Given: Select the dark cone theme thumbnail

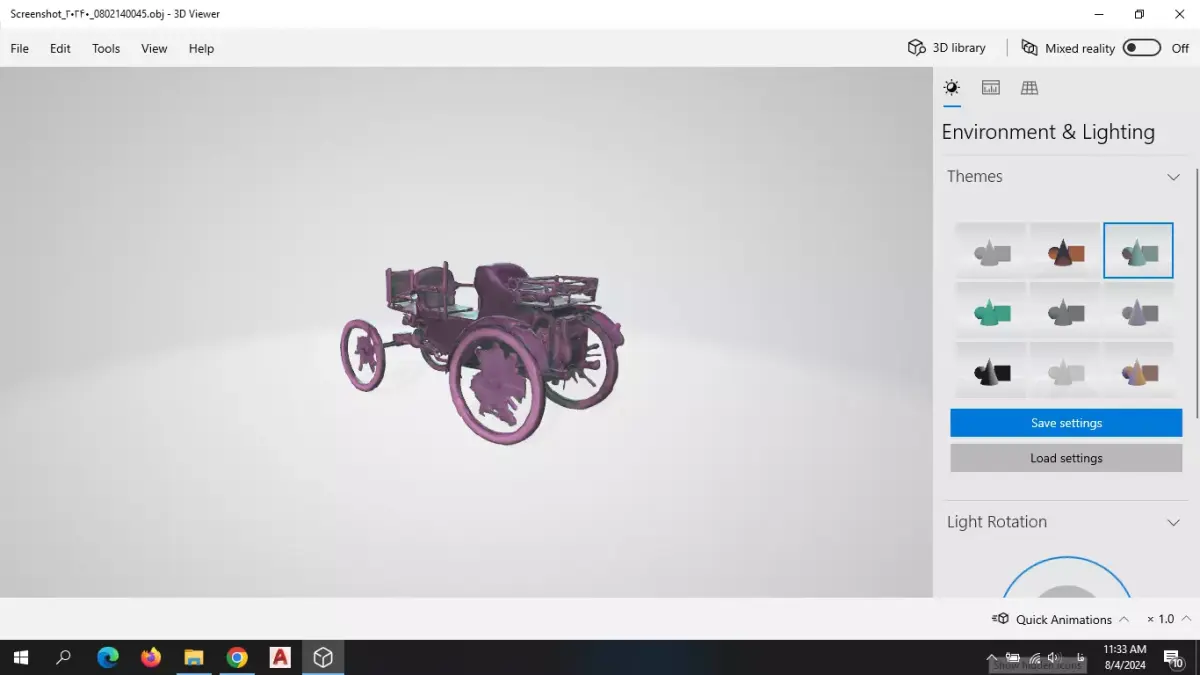Looking at the screenshot, I should click(990, 370).
